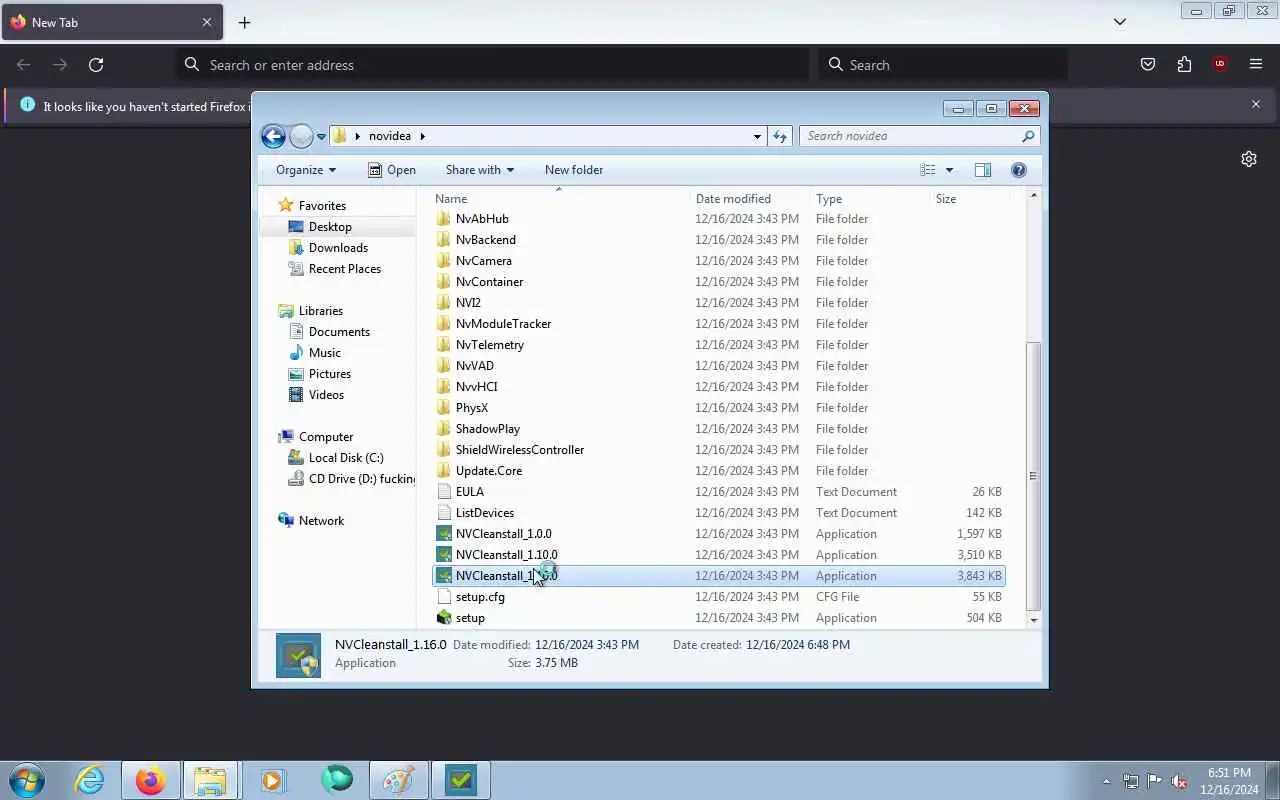Click the volume tray icon
The width and height of the screenshot is (1280, 800).
(x=1179, y=781)
